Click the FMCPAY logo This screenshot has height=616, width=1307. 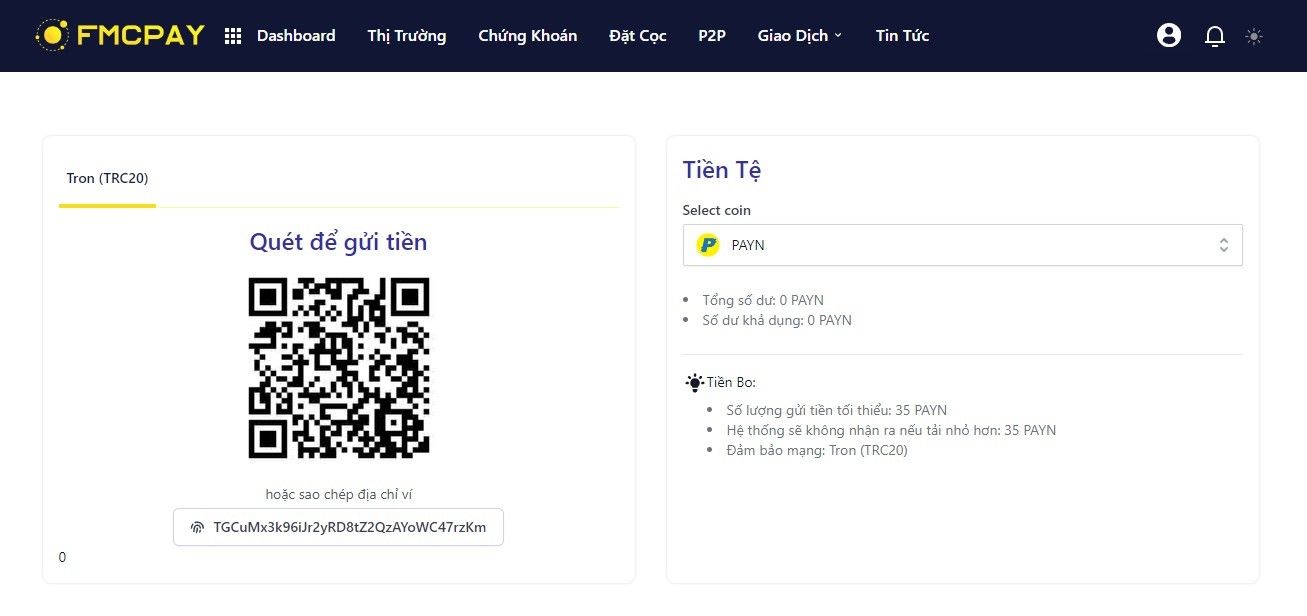[120, 35]
